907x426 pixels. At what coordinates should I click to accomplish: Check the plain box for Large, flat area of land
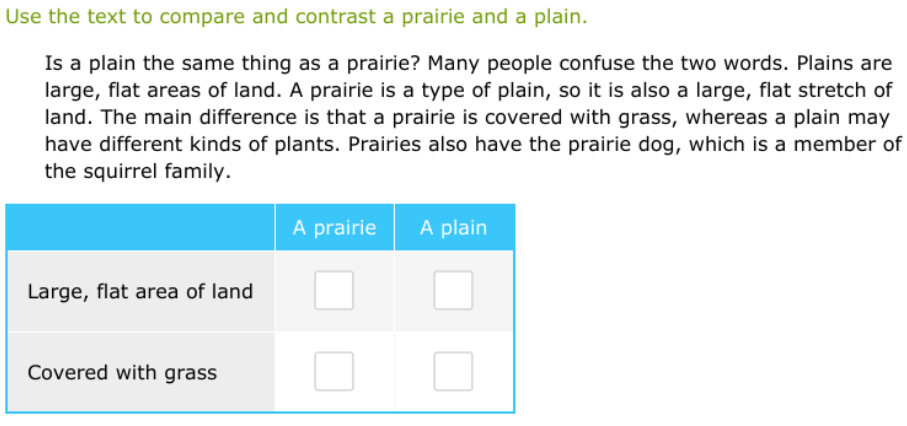click(x=453, y=291)
